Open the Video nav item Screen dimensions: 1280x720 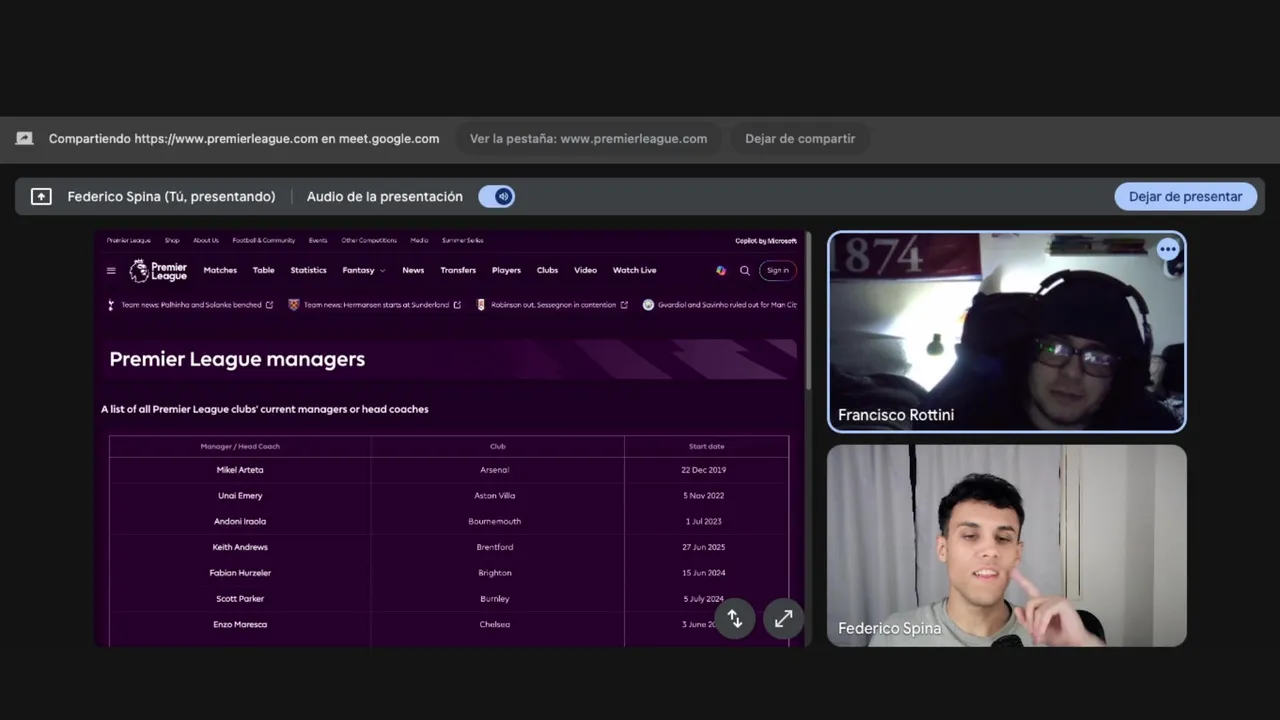(x=585, y=270)
